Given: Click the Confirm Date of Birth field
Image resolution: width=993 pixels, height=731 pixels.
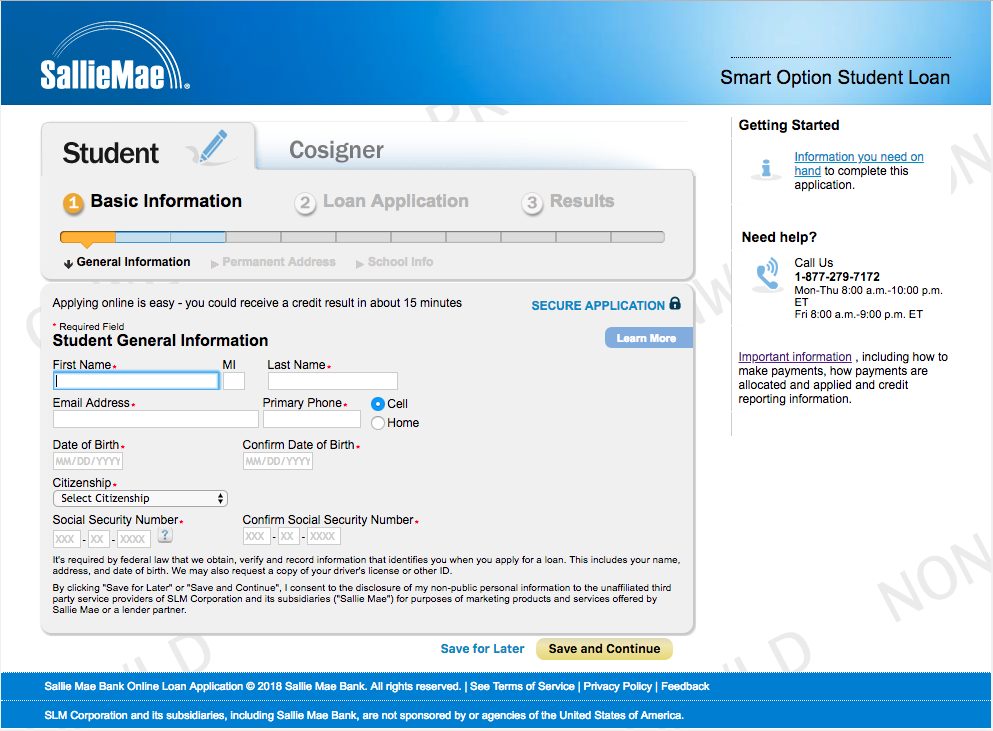Looking at the screenshot, I should pos(278,461).
